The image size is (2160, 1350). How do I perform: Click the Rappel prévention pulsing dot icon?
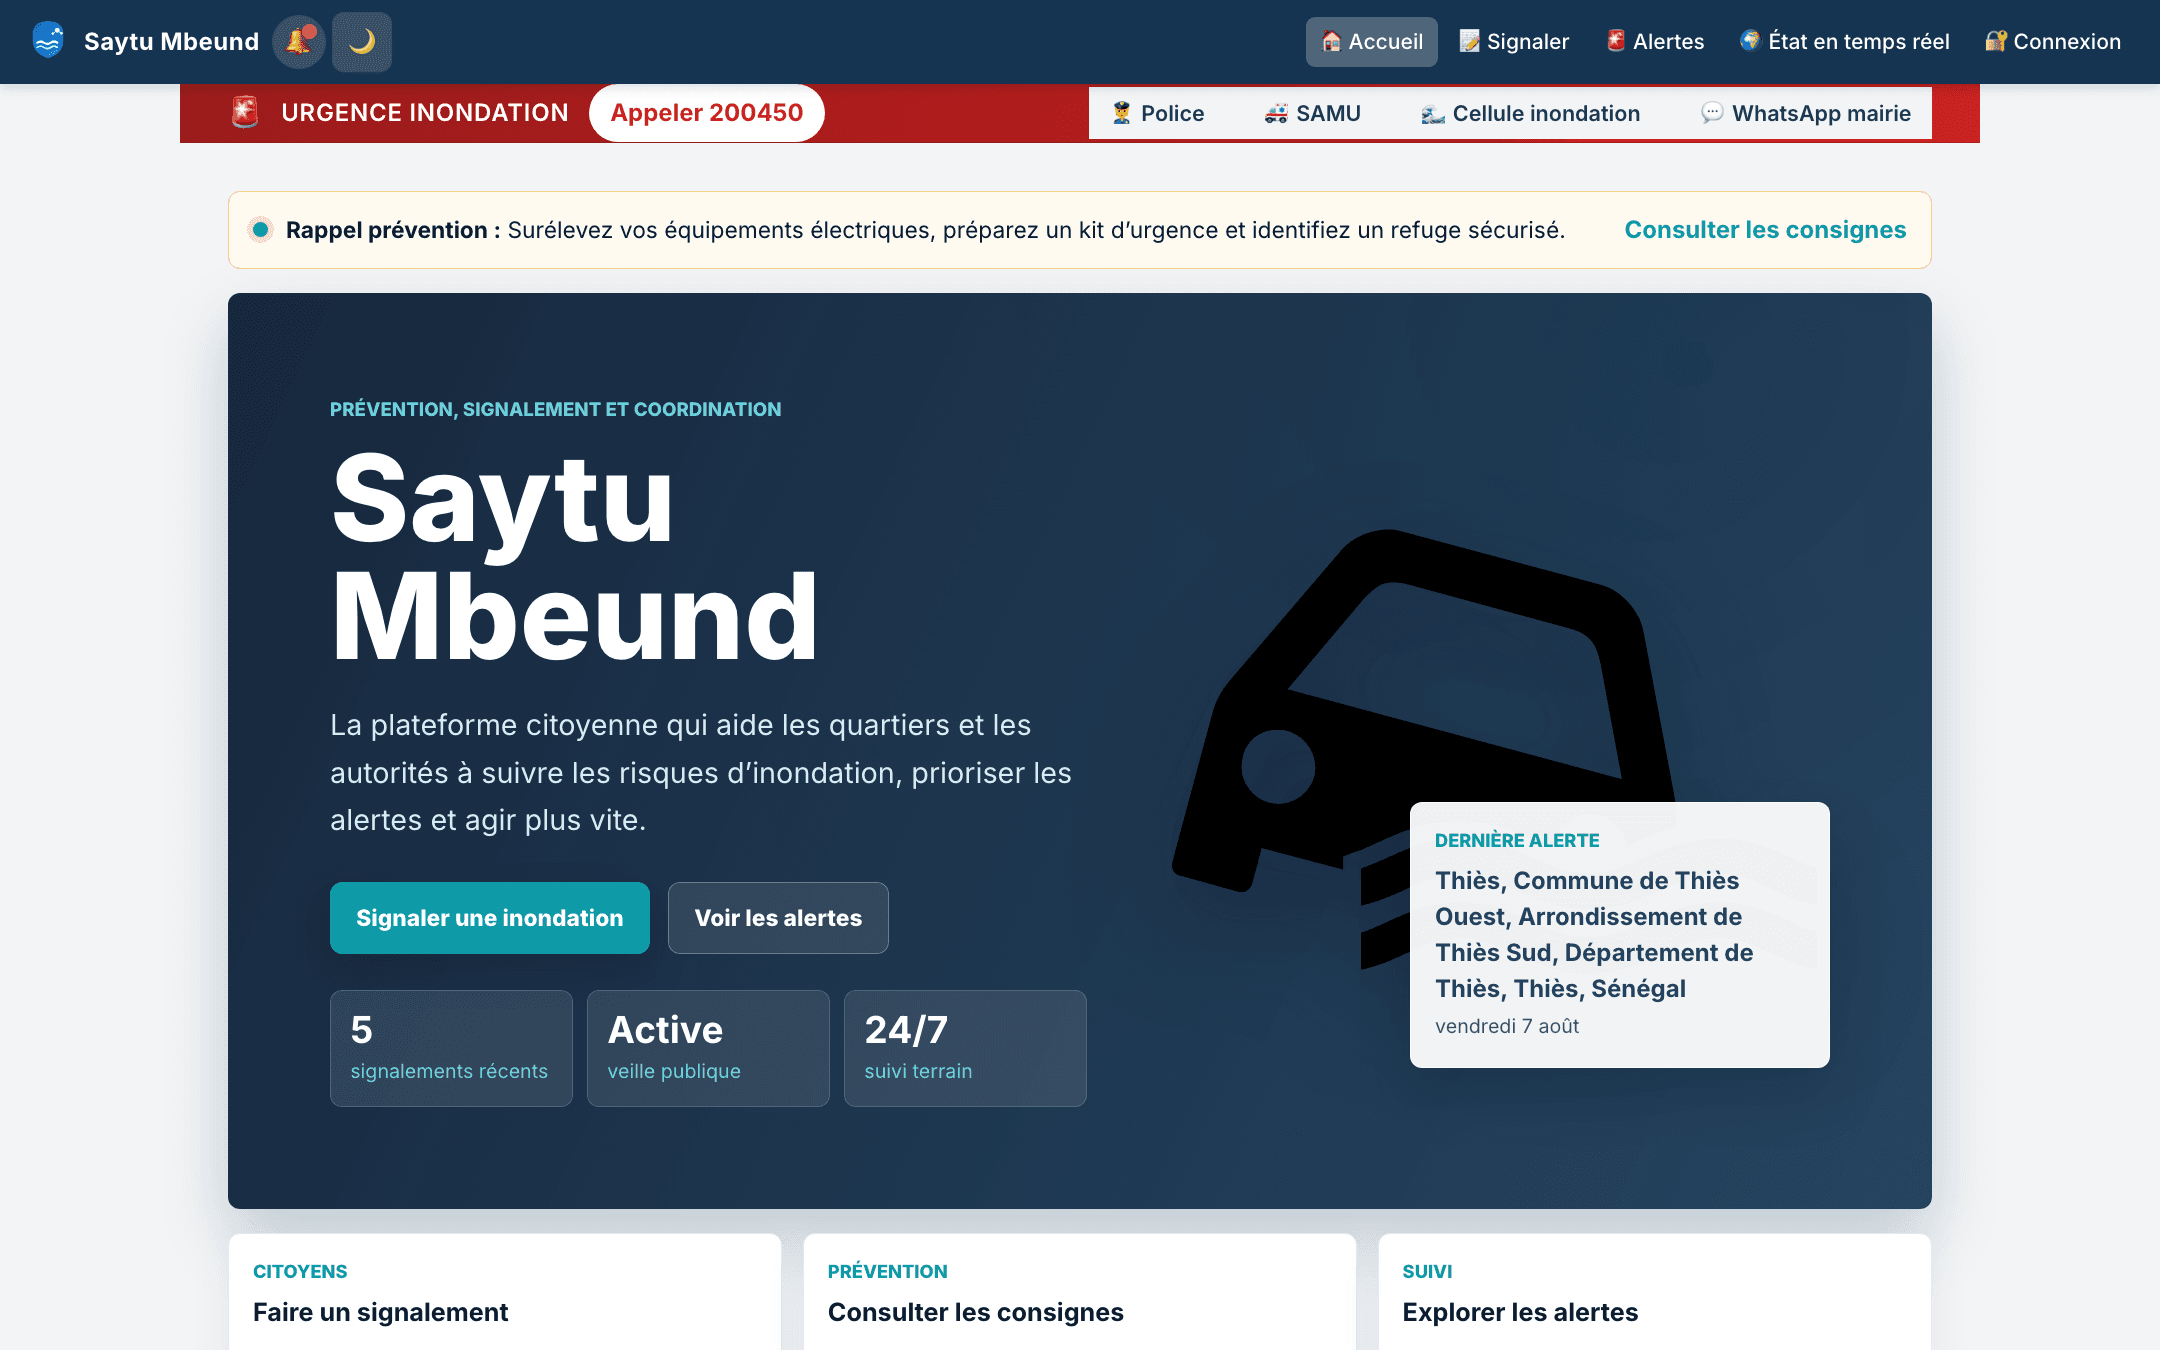click(260, 230)
